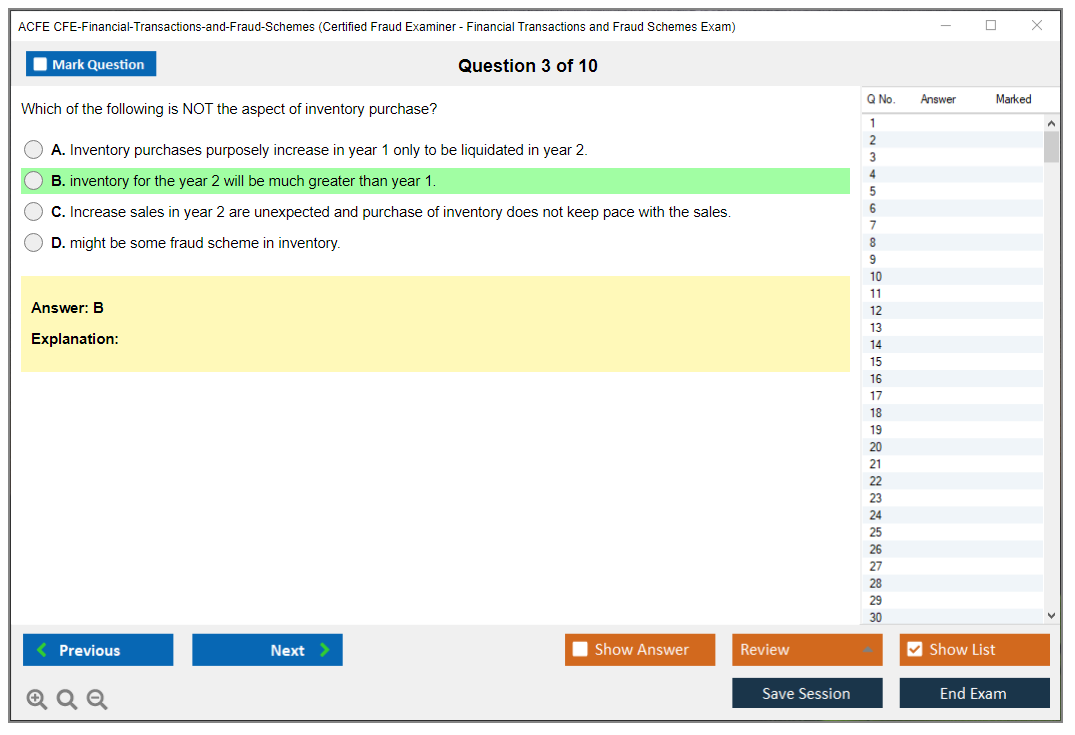Jump to question 10 in list
Image resolution: width=1075 pixels, height=735 pixels.
click(876, 277)
